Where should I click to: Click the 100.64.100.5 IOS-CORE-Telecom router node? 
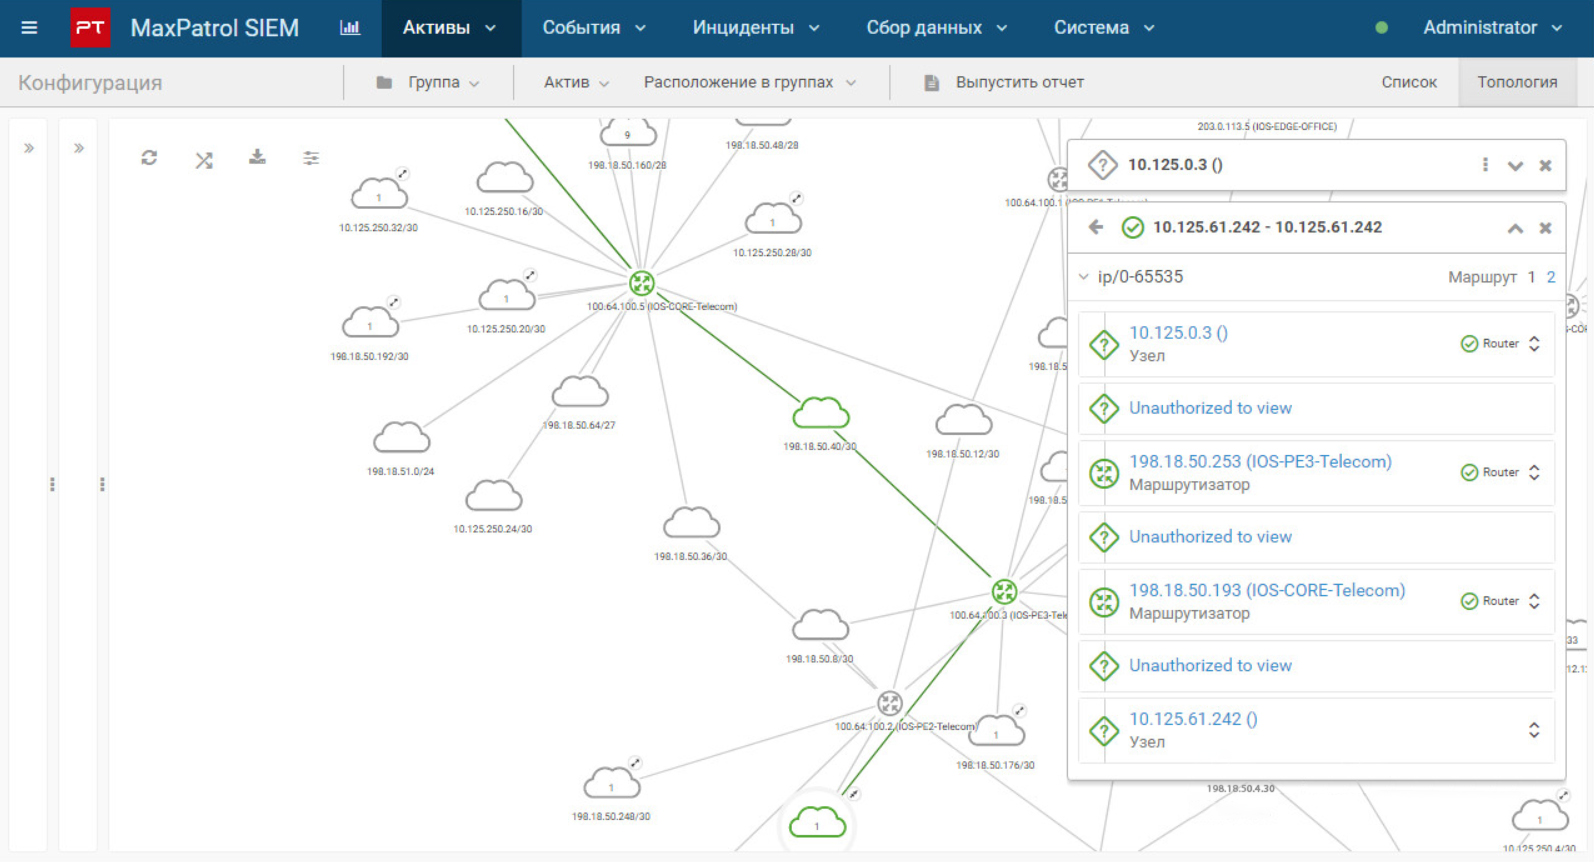[x=642, y=283]
